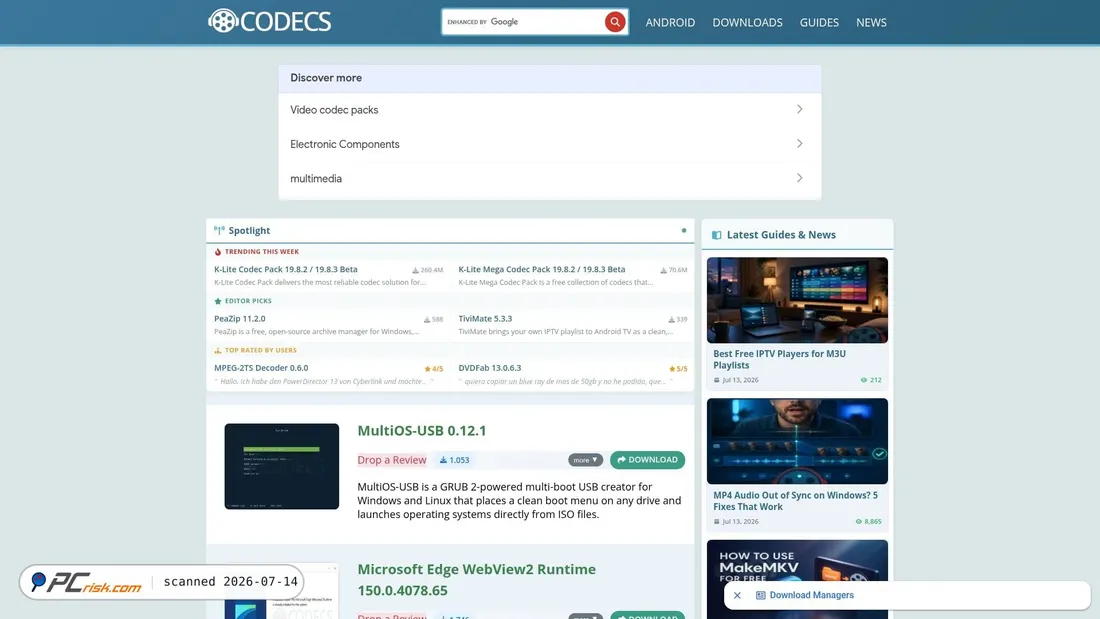
Task: Click the Best Free IPTV Players thumbnail
Action: tap(797, 300)
